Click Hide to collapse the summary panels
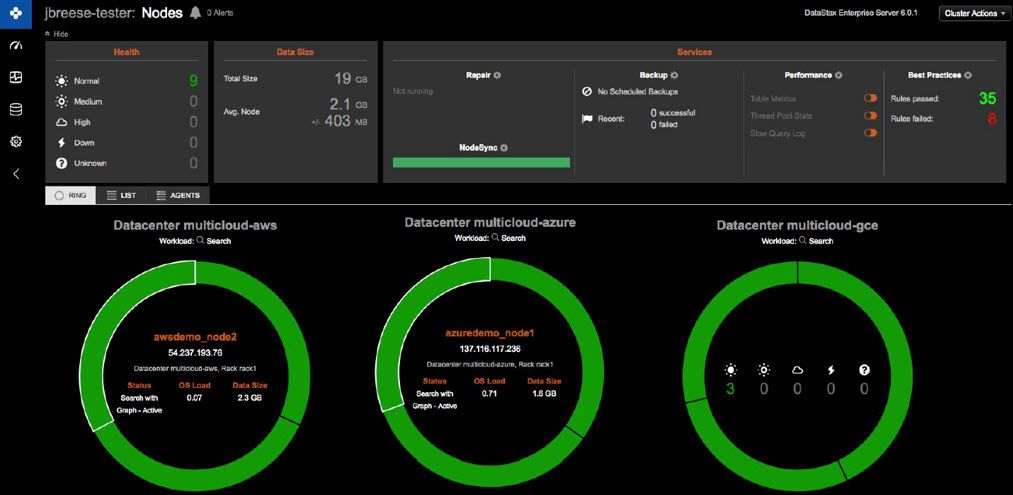Image resolution: width=1013 pixels, height=495 pixels. pyautogui.click(x=56, y=34)
